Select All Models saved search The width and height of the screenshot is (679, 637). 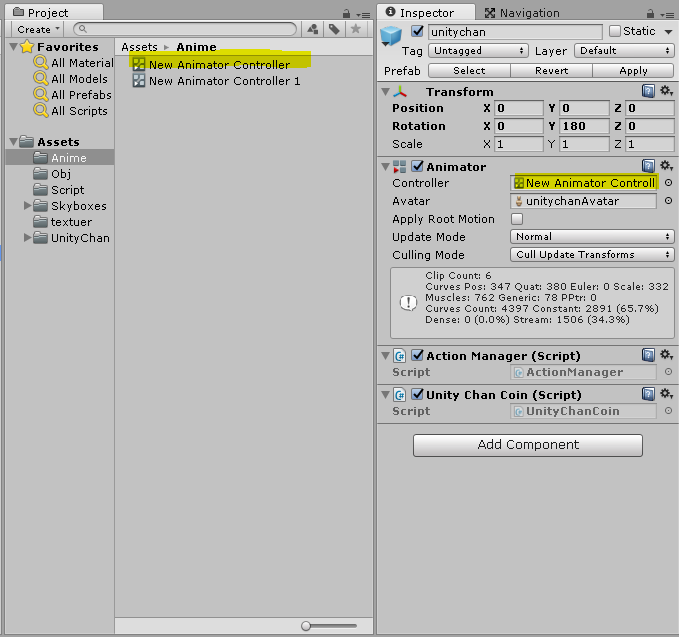71,79
